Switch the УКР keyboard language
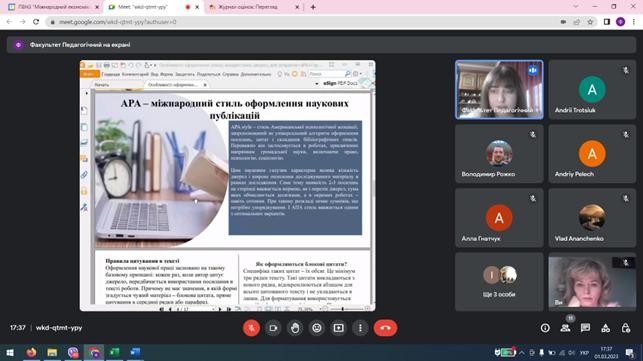The width and height of the screenshot is (643, 361). tap(584, 352)
